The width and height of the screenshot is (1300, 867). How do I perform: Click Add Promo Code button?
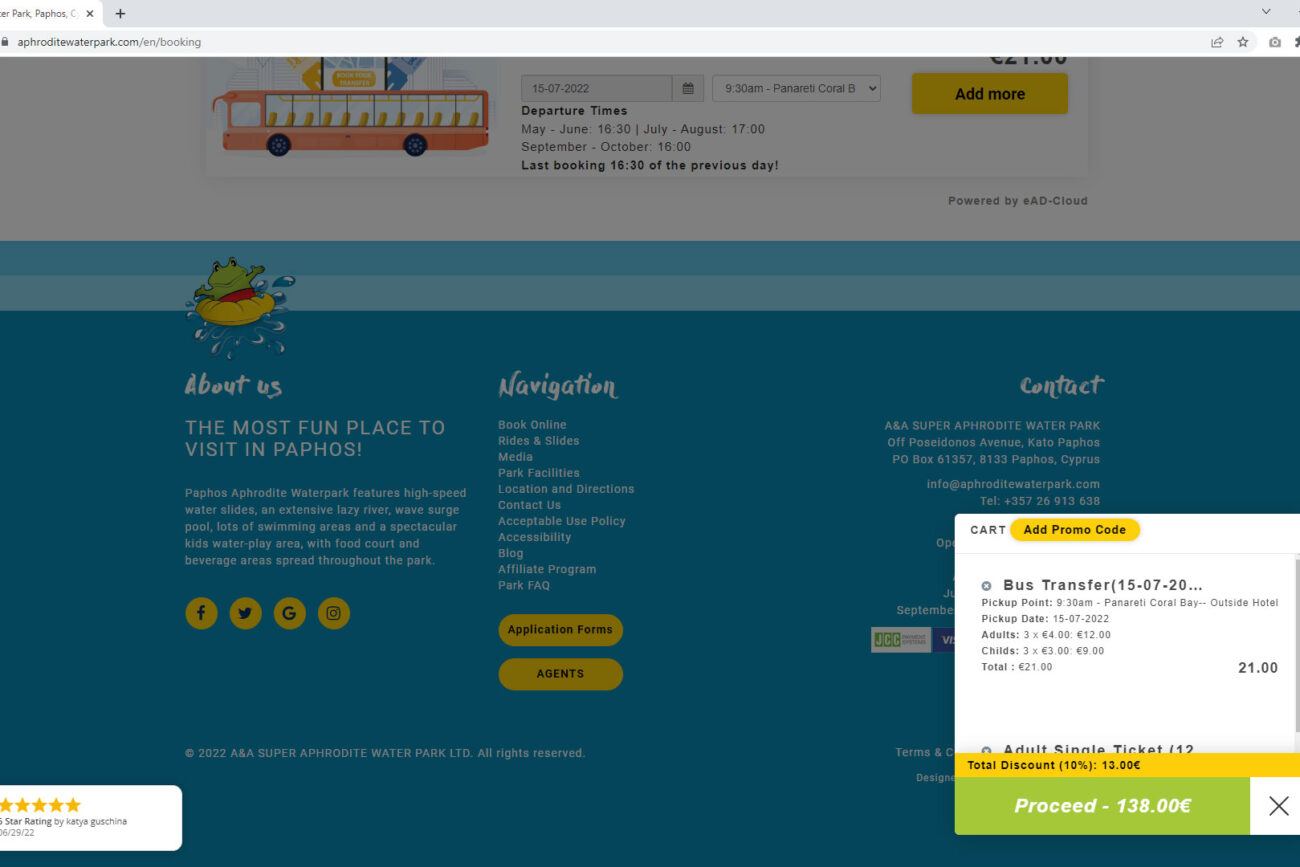(1074, 530)
